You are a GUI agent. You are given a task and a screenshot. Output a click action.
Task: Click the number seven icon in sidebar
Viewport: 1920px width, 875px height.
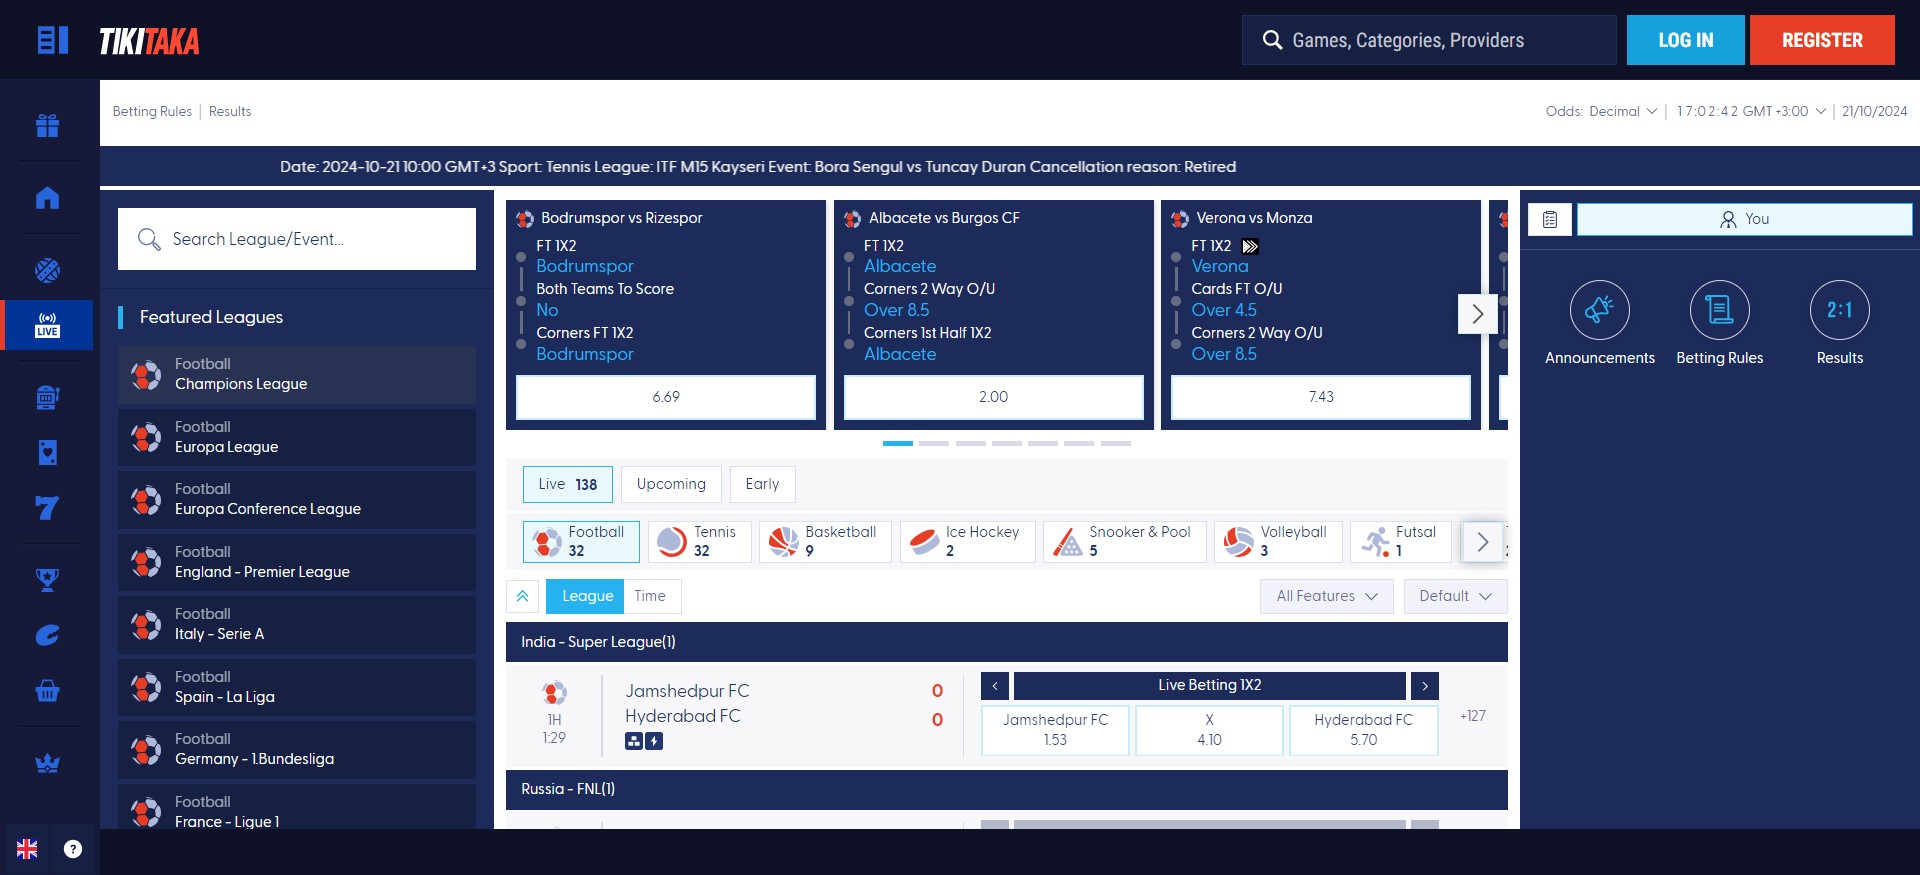tap(47, 508)
